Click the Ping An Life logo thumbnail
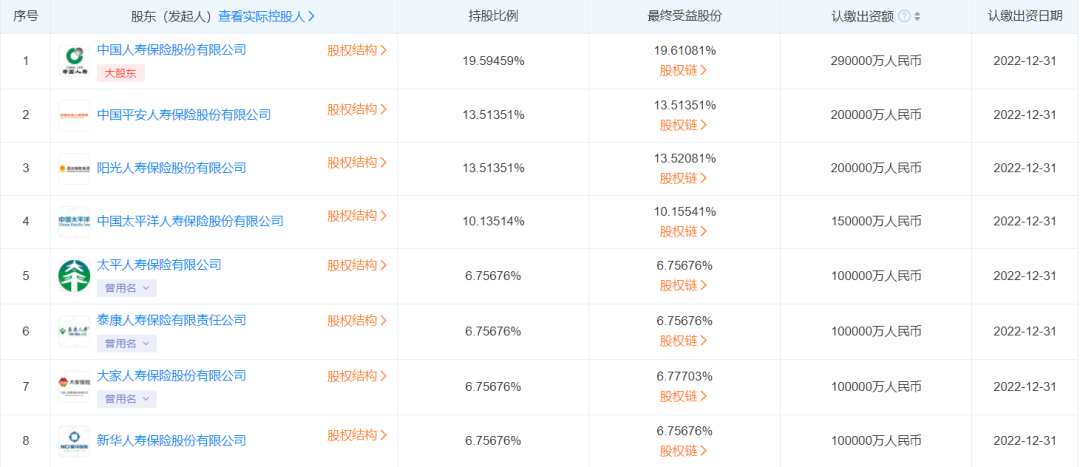The image size is (1080, 467). pos(74,116)
